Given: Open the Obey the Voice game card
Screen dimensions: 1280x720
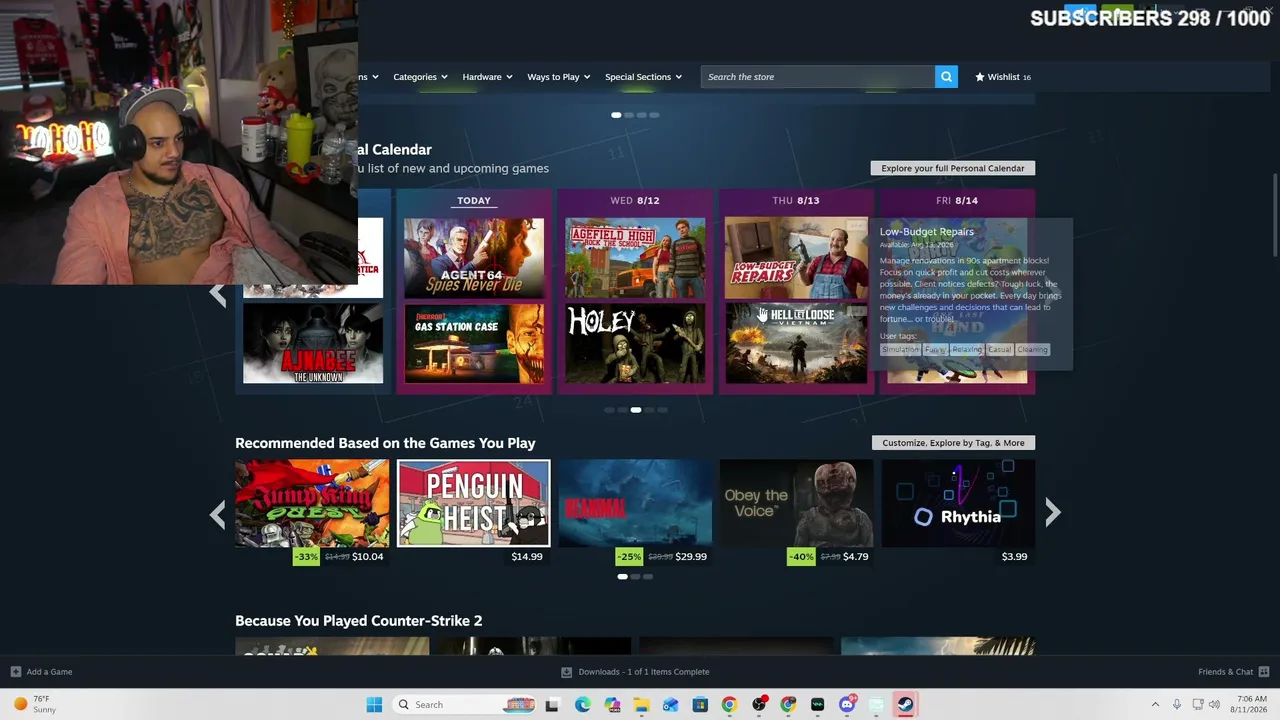Looking at the screenshot, I should coord(796,503).
